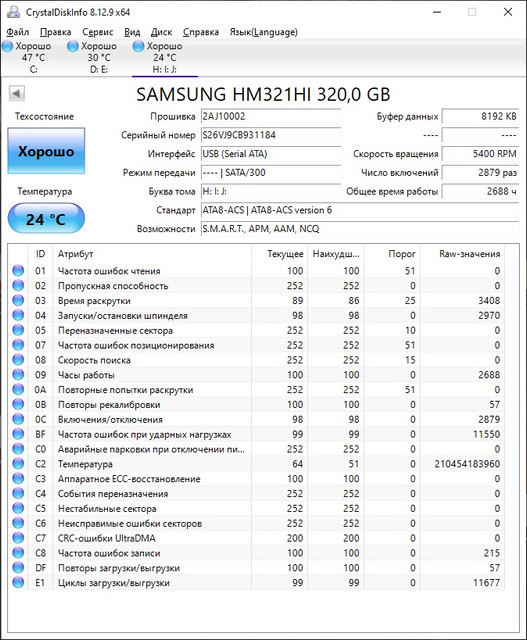Select the raw value 11677 in row E1
The image size is (527, 640).
point(487,583)
